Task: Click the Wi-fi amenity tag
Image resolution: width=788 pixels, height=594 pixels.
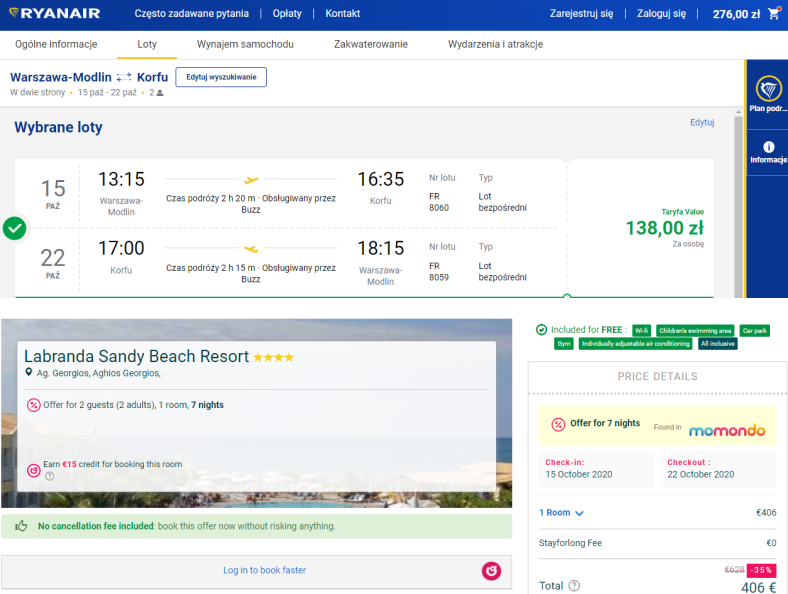Action: click(x=641, y=331)
